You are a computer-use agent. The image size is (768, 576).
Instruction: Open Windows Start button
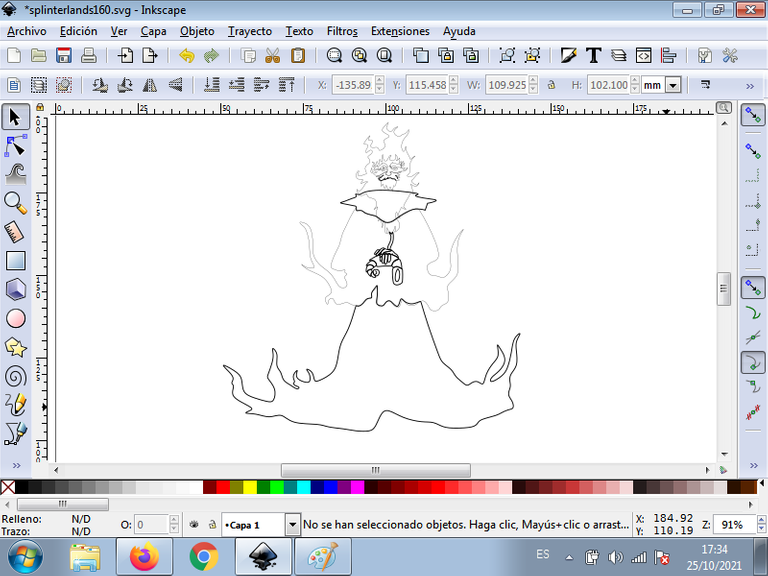tap(25, 557)
